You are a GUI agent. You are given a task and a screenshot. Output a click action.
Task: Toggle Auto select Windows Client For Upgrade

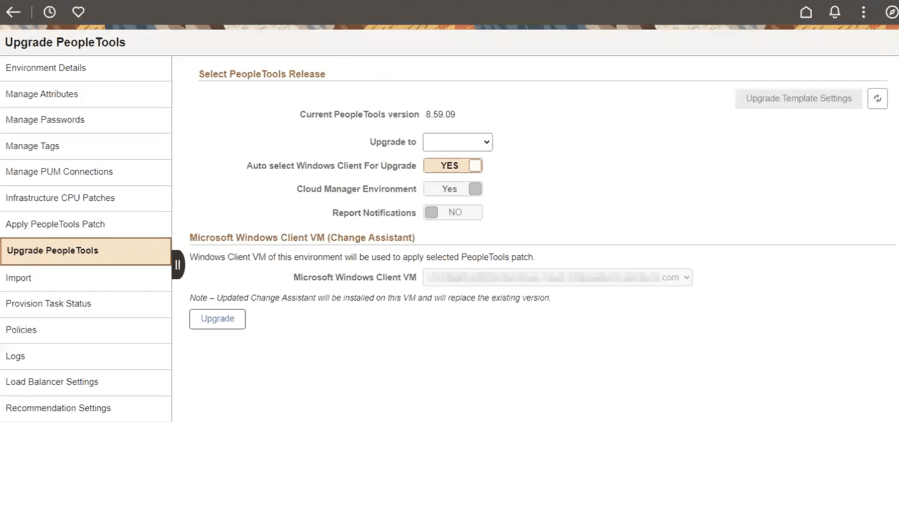[x=452, y=165]
